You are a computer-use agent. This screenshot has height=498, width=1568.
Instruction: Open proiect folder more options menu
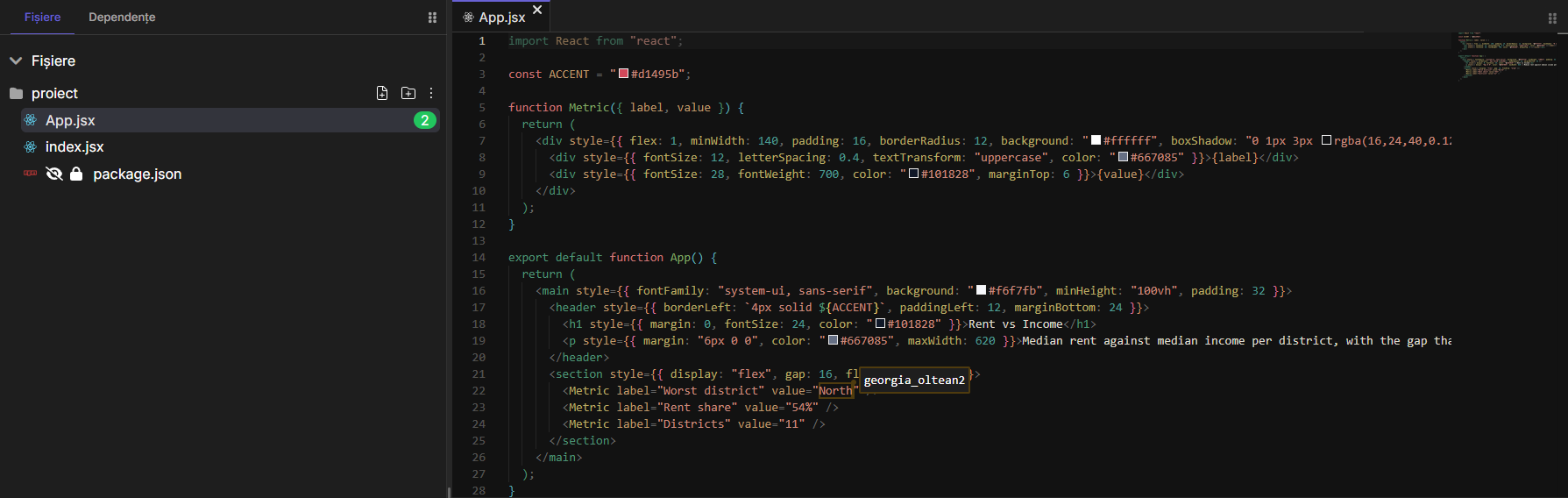[x=431, y=93]
